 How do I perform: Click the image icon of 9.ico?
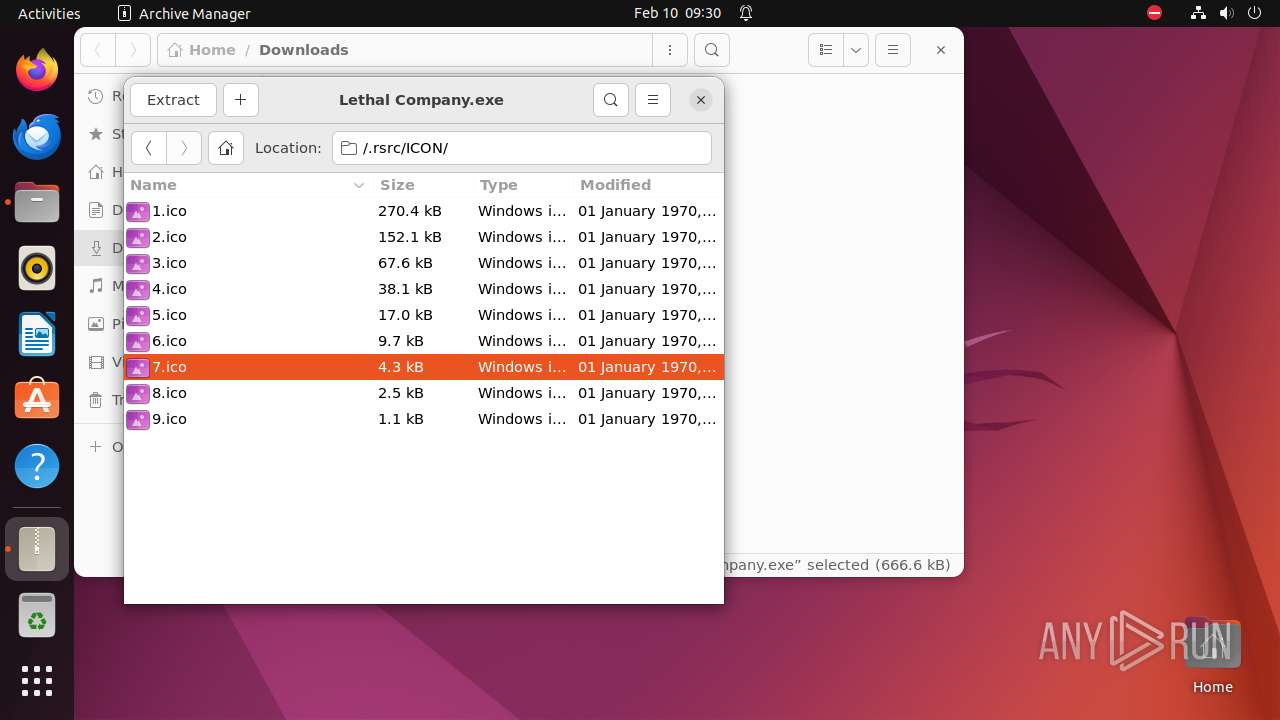pyautogui.click(x=138, y=419)
